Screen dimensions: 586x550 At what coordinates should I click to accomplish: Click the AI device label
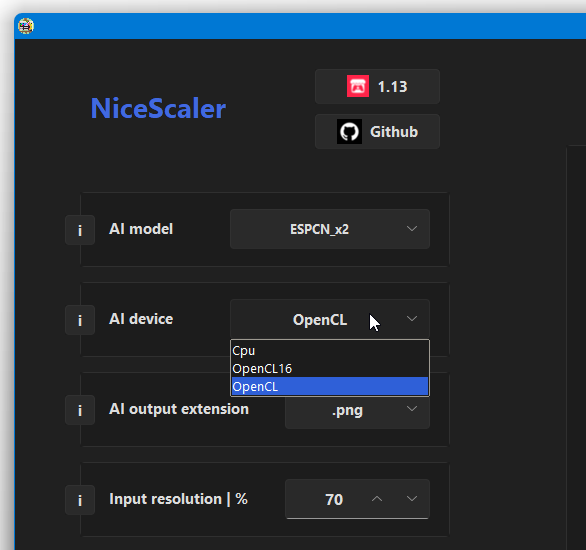pyautogui.click(x=141, y=319)
